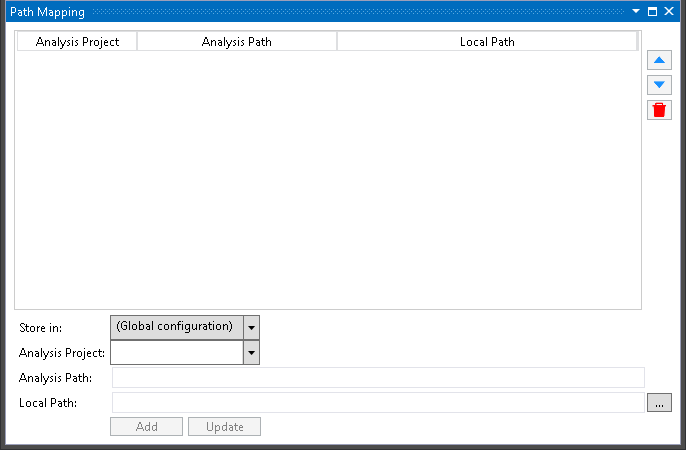Viewport: 686px width, 450px height.
Task: Open the Store in dropdown arrow
Action: coord(252,328)
